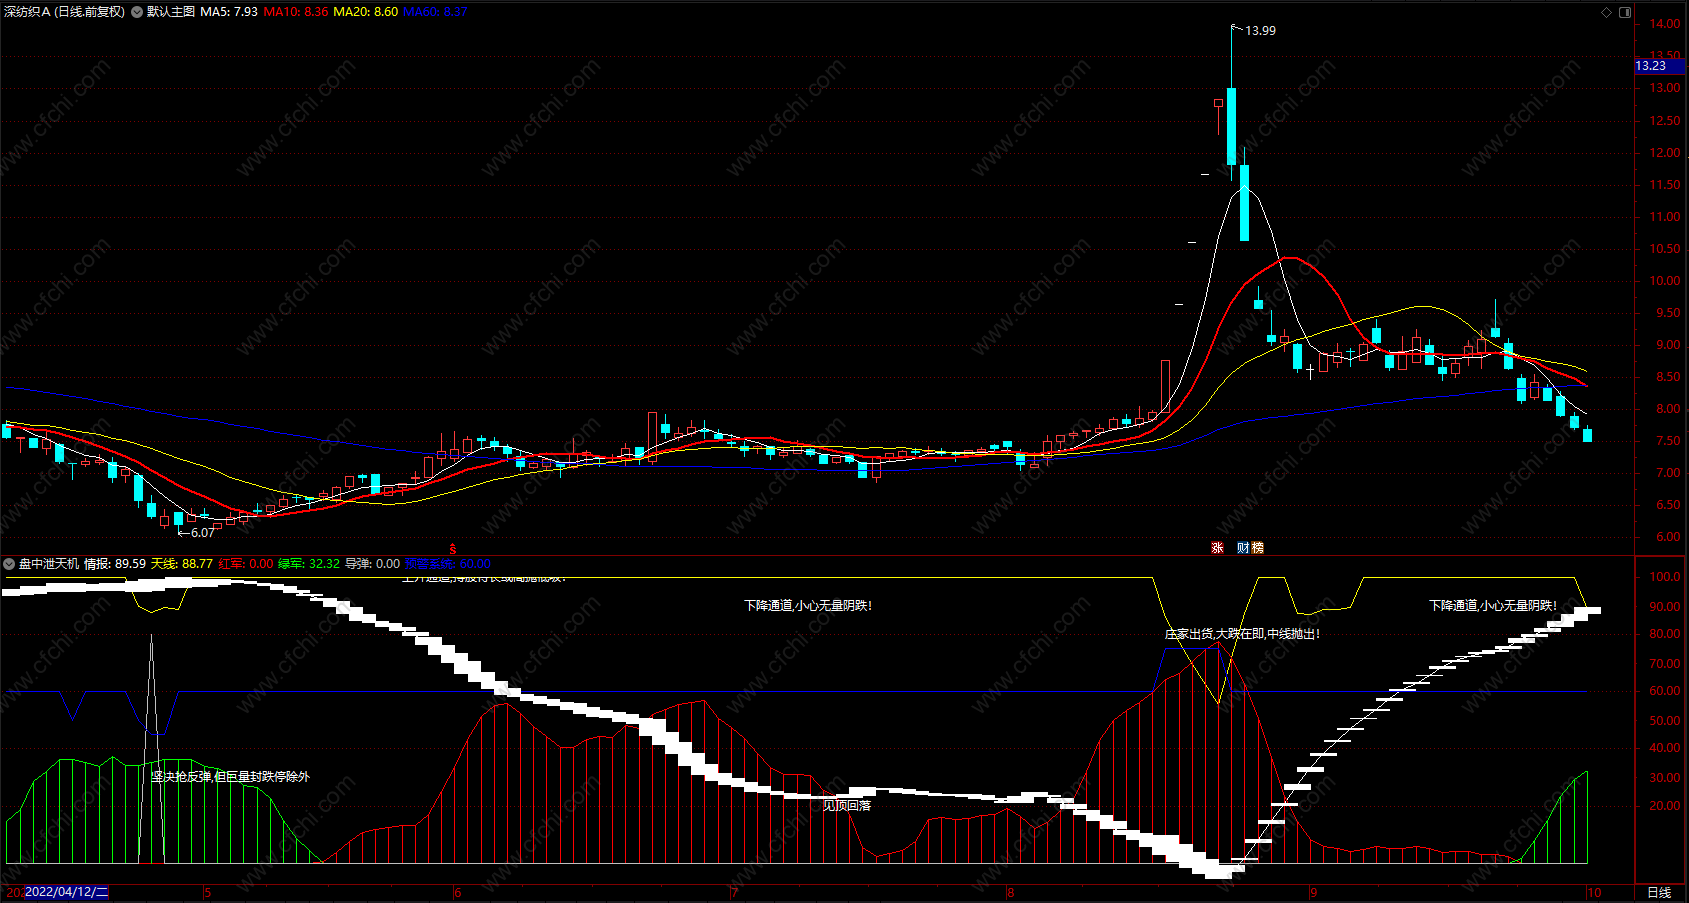
Task: Click the 盘中泄天机 indicator name
Action: [49, 564]
